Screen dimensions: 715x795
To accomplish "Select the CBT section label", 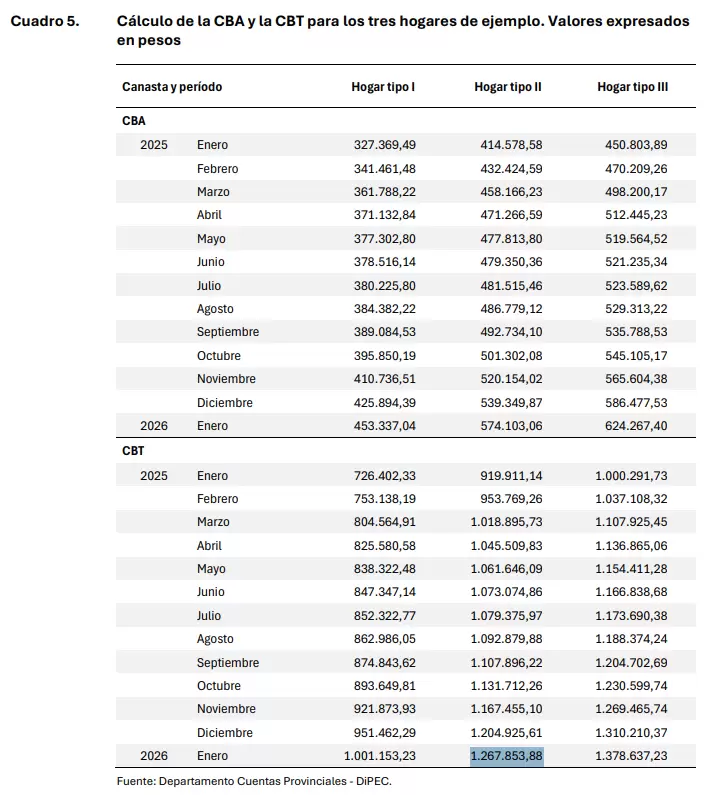I will coord(133,451).
